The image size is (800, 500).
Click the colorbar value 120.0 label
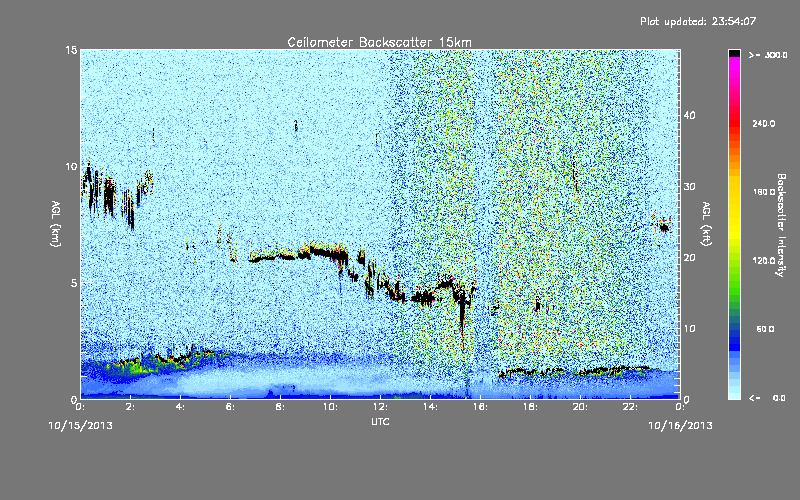click(x=764, y=261)
